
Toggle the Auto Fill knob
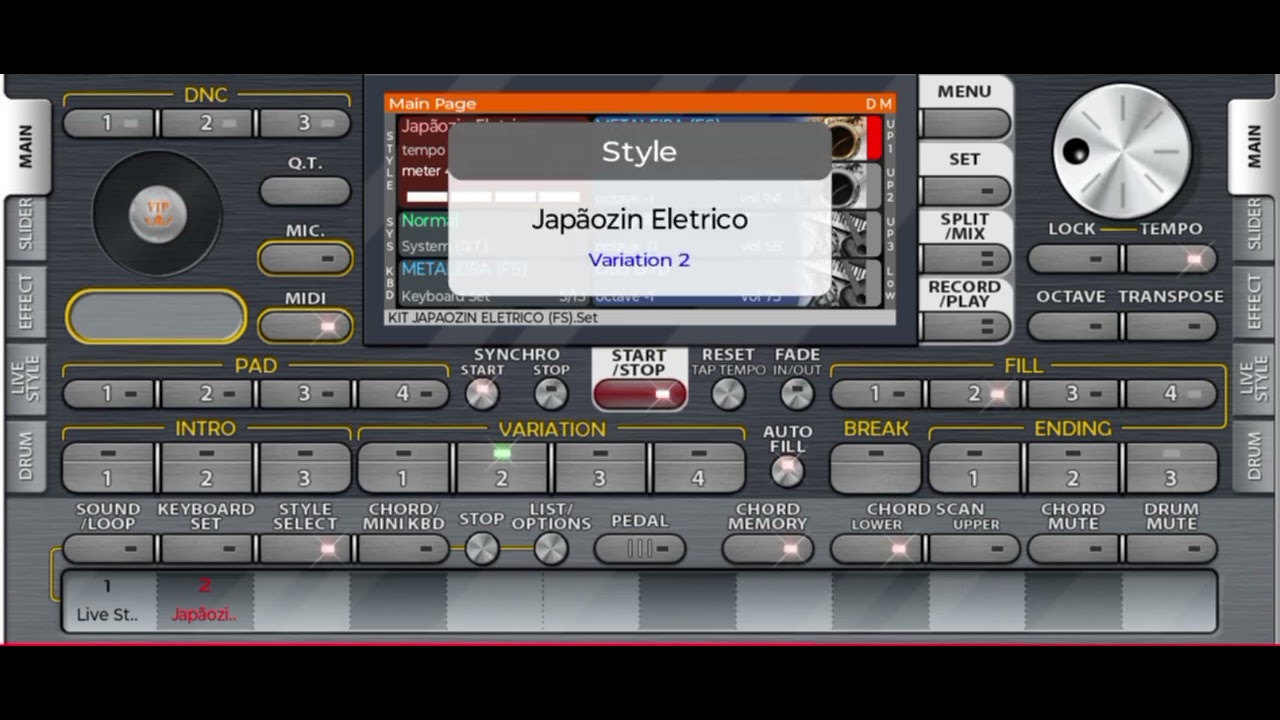tap(787, 470)
